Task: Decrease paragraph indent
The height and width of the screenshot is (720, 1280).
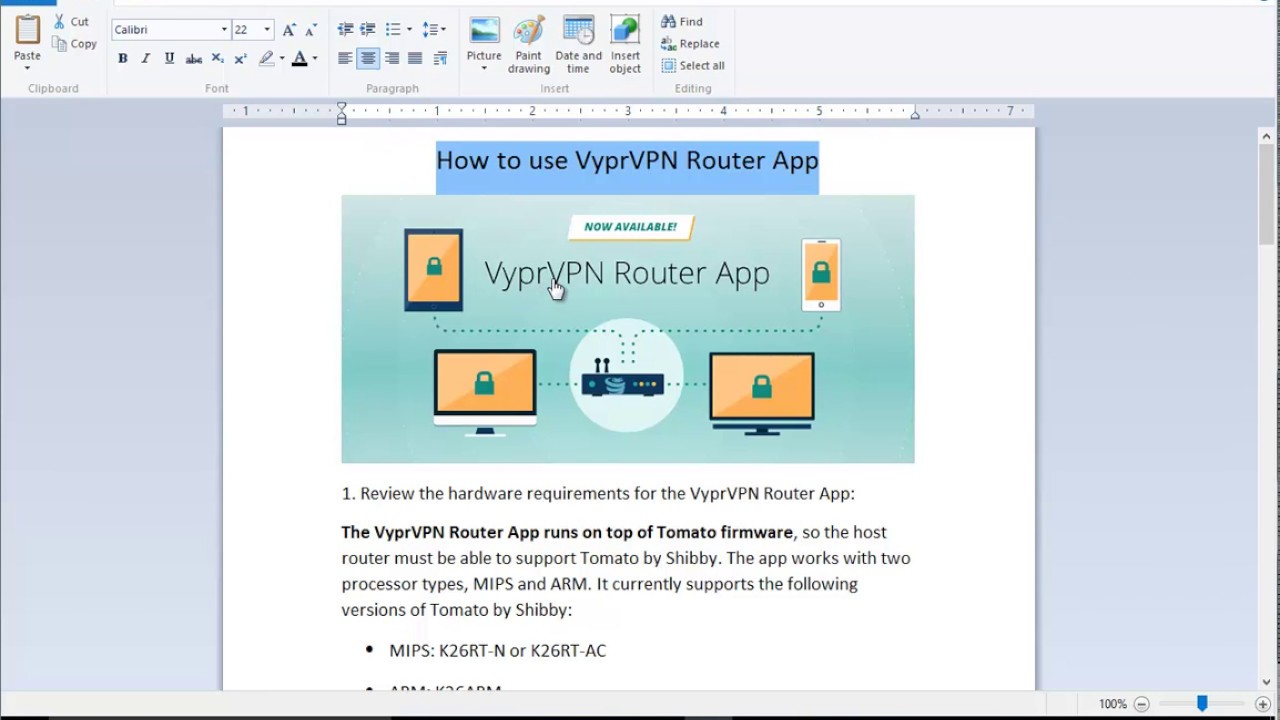Action: (x=345, y=30)
